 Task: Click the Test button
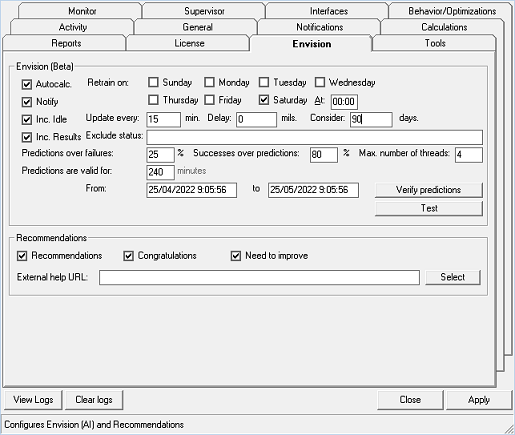(x=429, y=208)
